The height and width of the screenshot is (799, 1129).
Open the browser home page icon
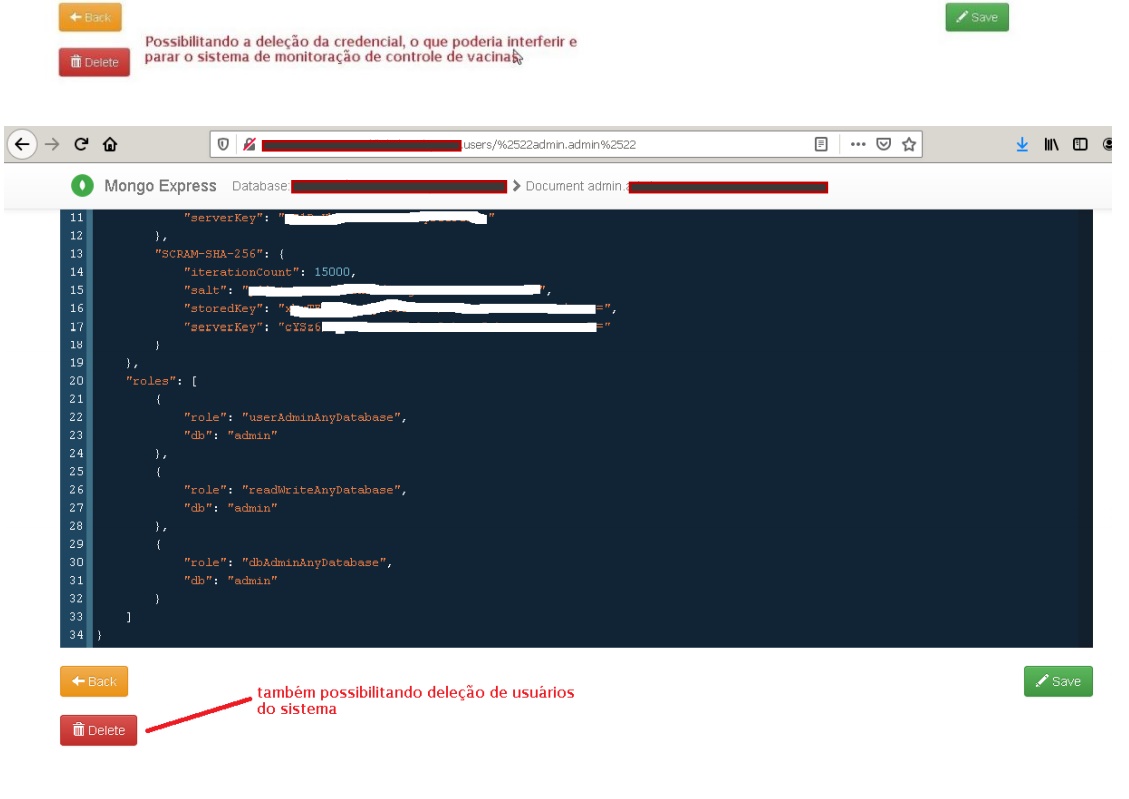pyautogui.click(x=109, y=144)
